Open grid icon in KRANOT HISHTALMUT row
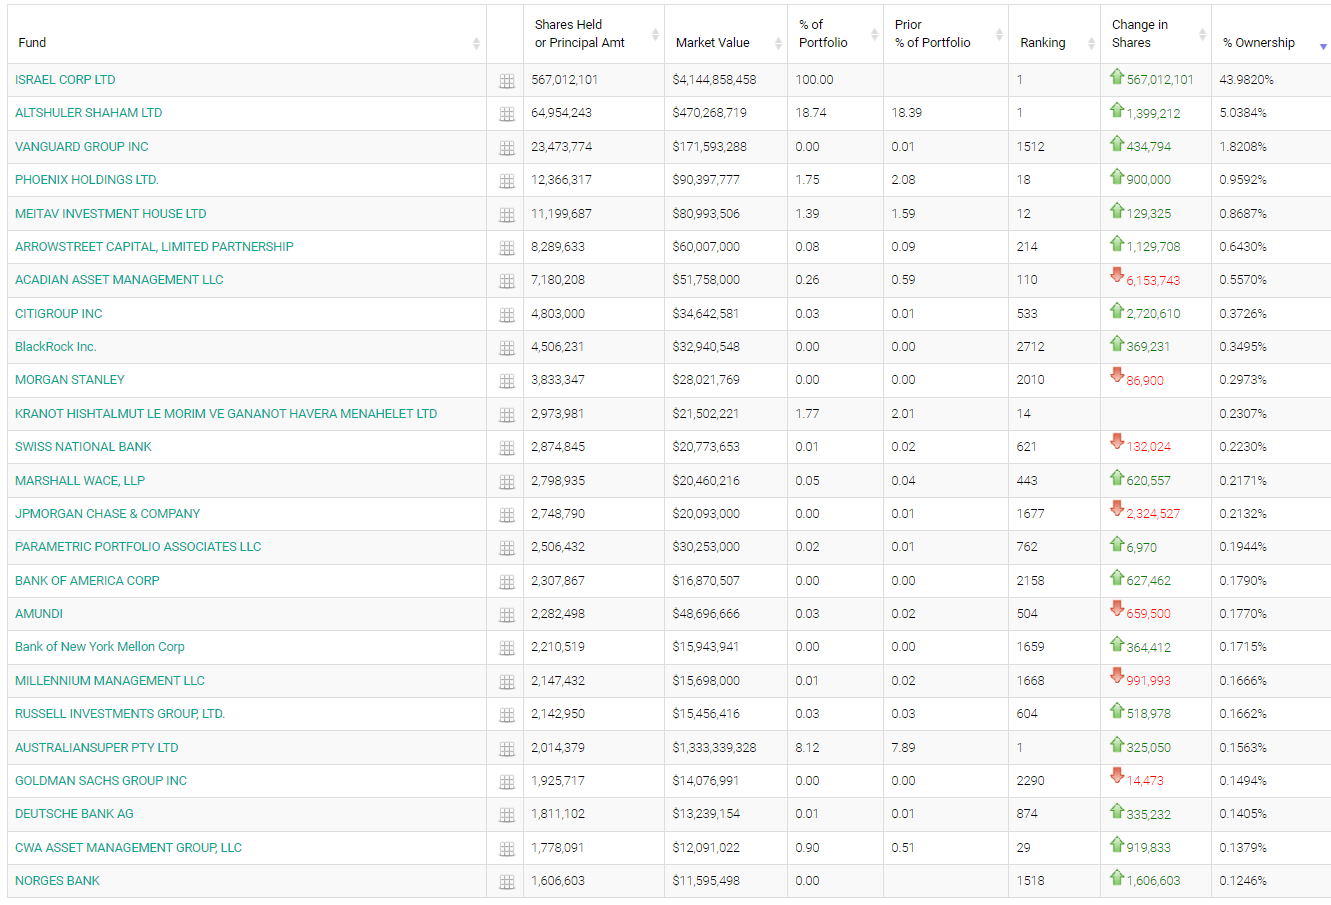The height and width of the screenshot is (905, 1331). 507,415
